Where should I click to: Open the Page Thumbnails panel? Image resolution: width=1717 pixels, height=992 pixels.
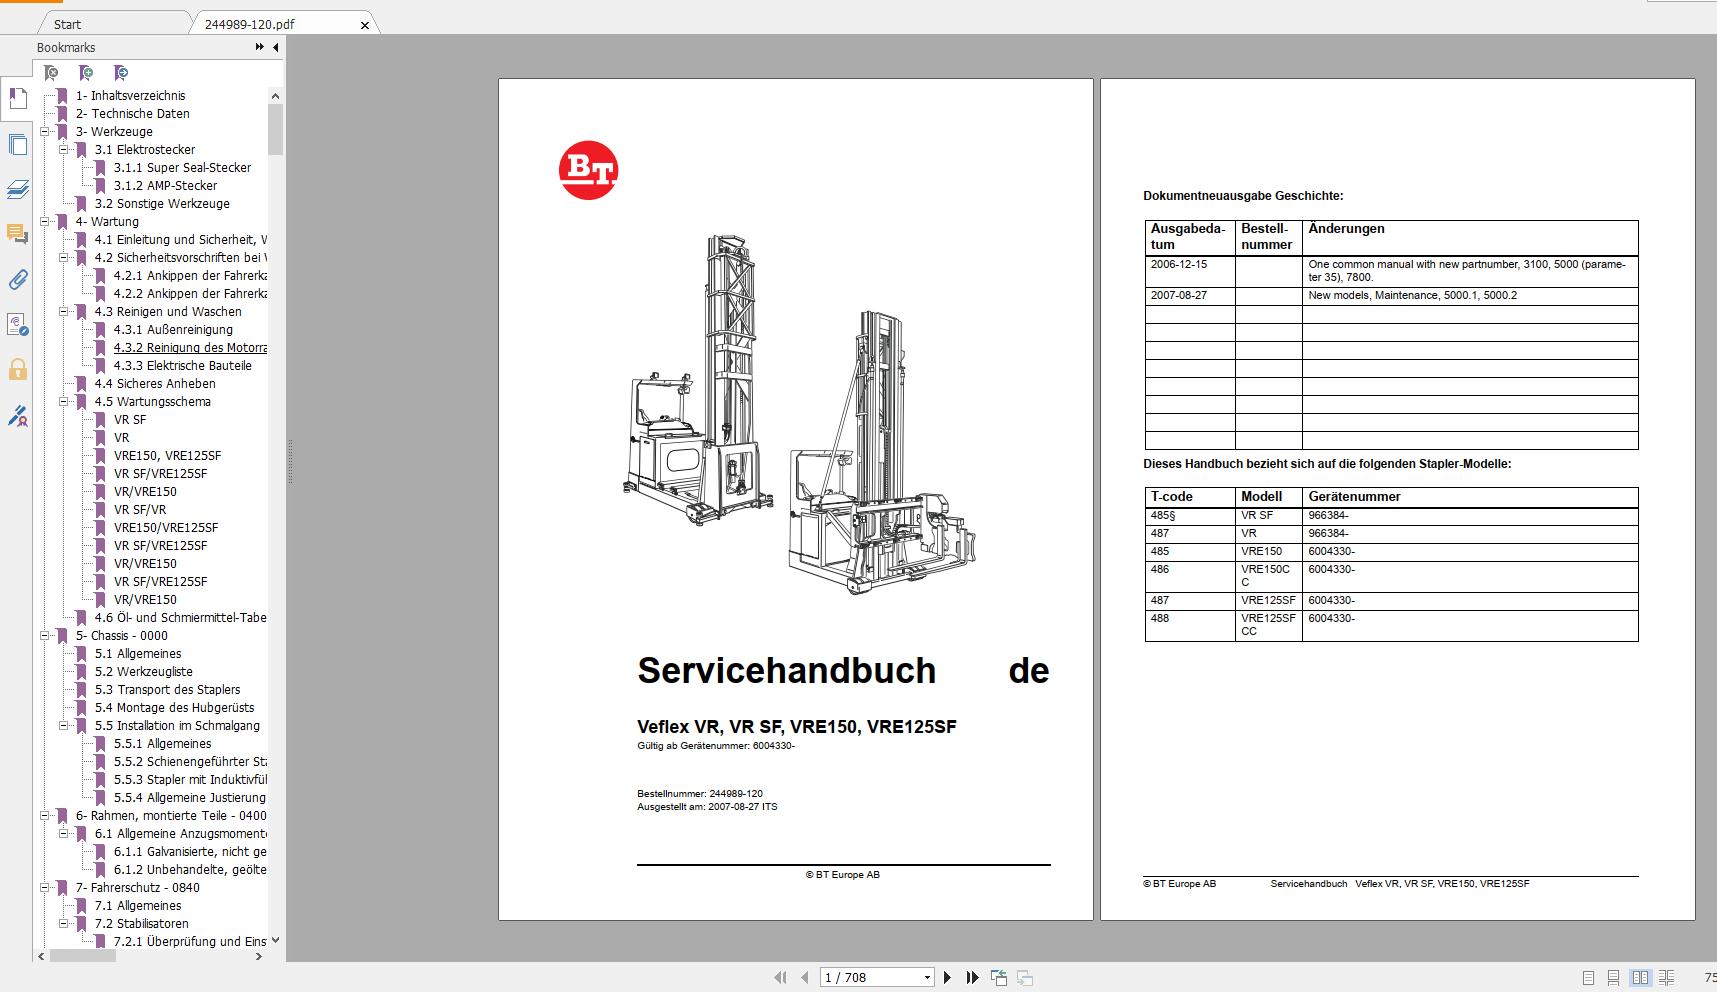click(x=18, y=145)
